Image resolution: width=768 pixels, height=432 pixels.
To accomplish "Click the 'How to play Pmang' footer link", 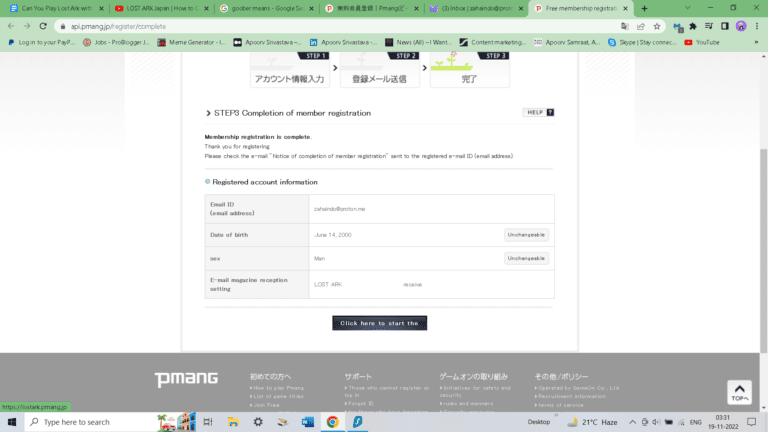I will click(x=278, y=388).
